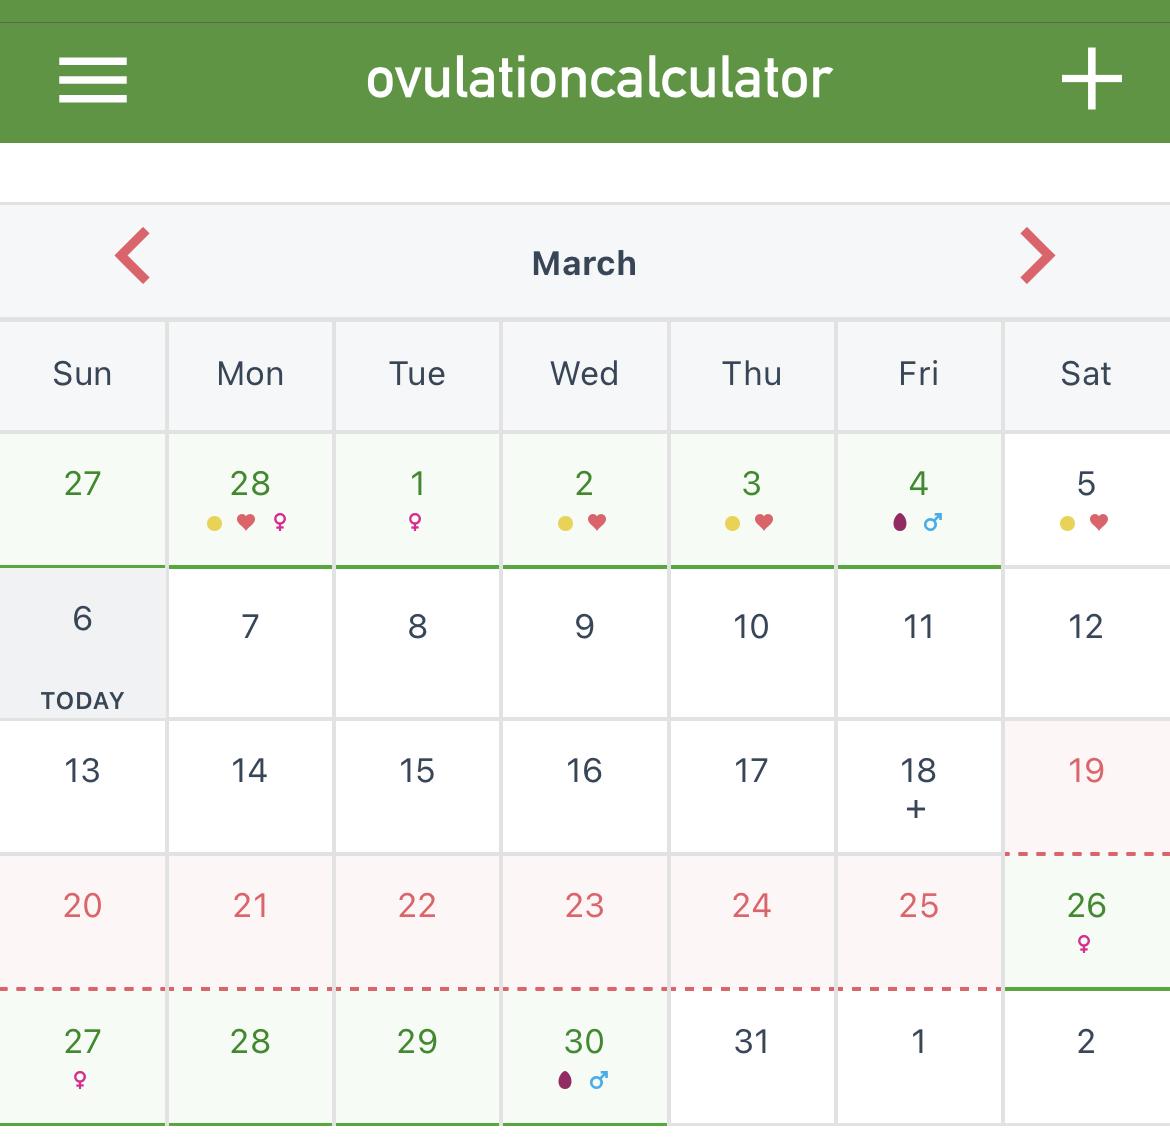
Task: Tap the heart icon on March 5
Action: [x=1099, y=522]
